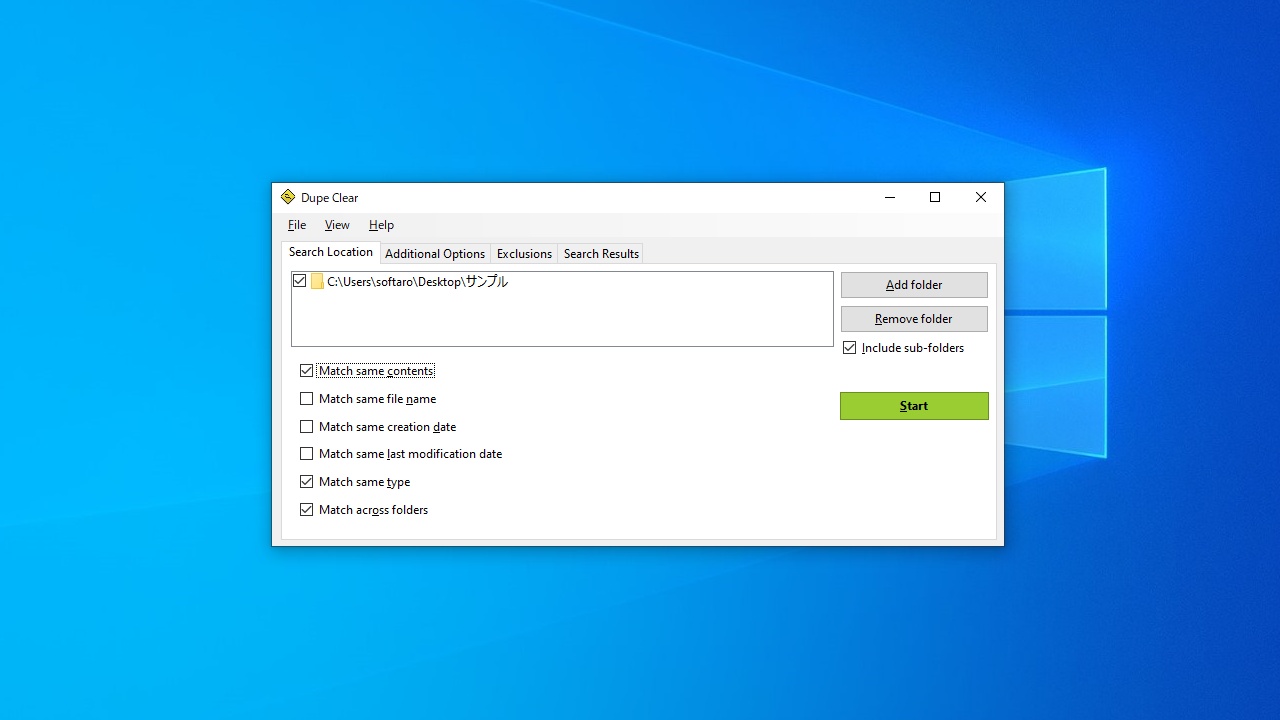Click the Add folder button

click(914, 285)
